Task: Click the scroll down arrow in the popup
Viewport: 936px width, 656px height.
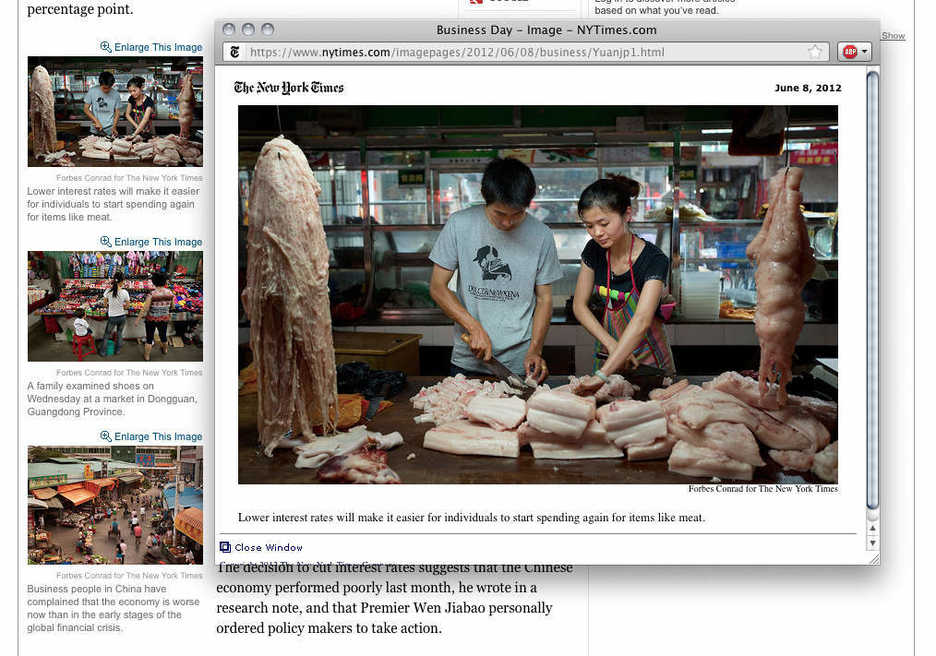Action: pyautogui.click(x=873, y=543)
